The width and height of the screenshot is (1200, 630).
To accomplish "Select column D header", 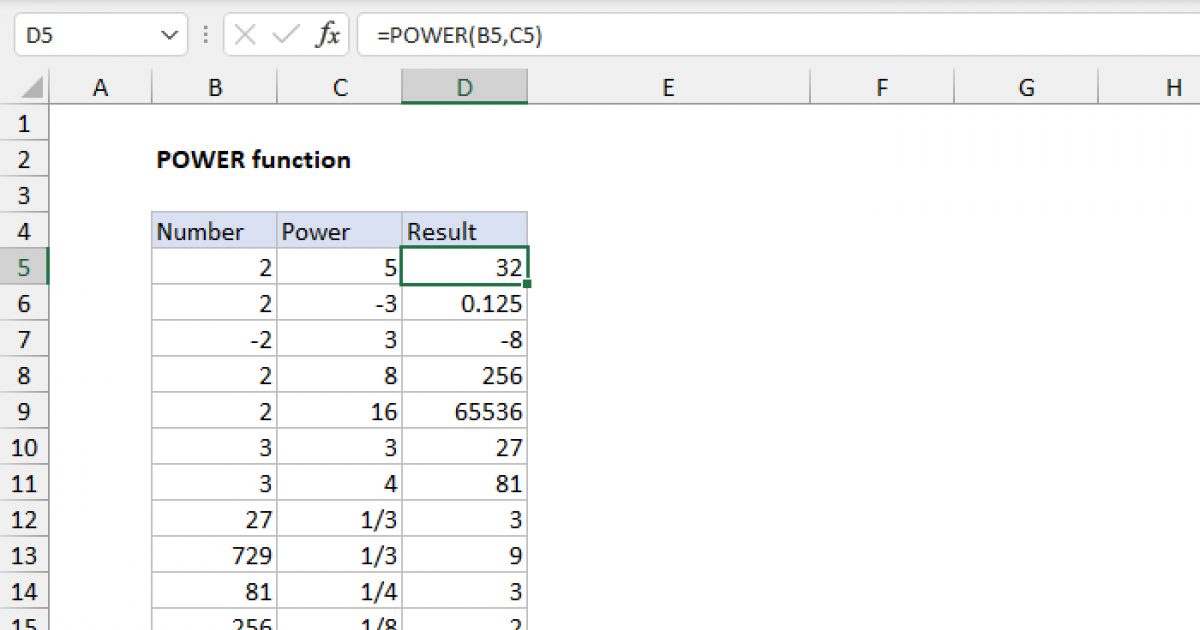I will [464, 87].
